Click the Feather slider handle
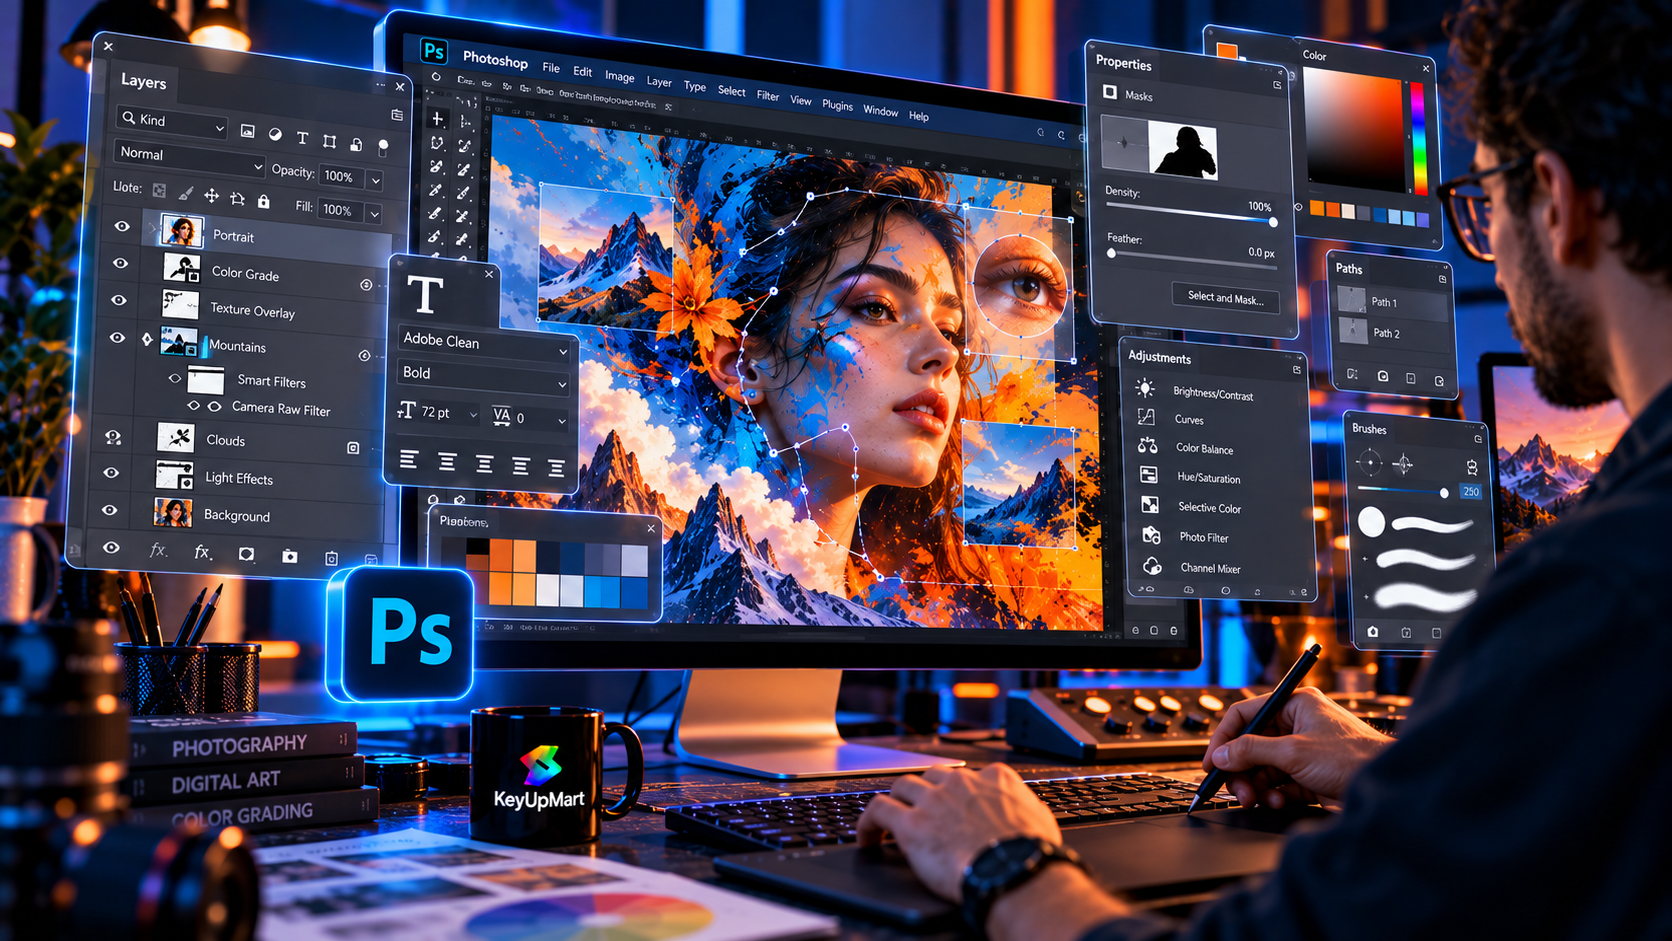 1111,253
